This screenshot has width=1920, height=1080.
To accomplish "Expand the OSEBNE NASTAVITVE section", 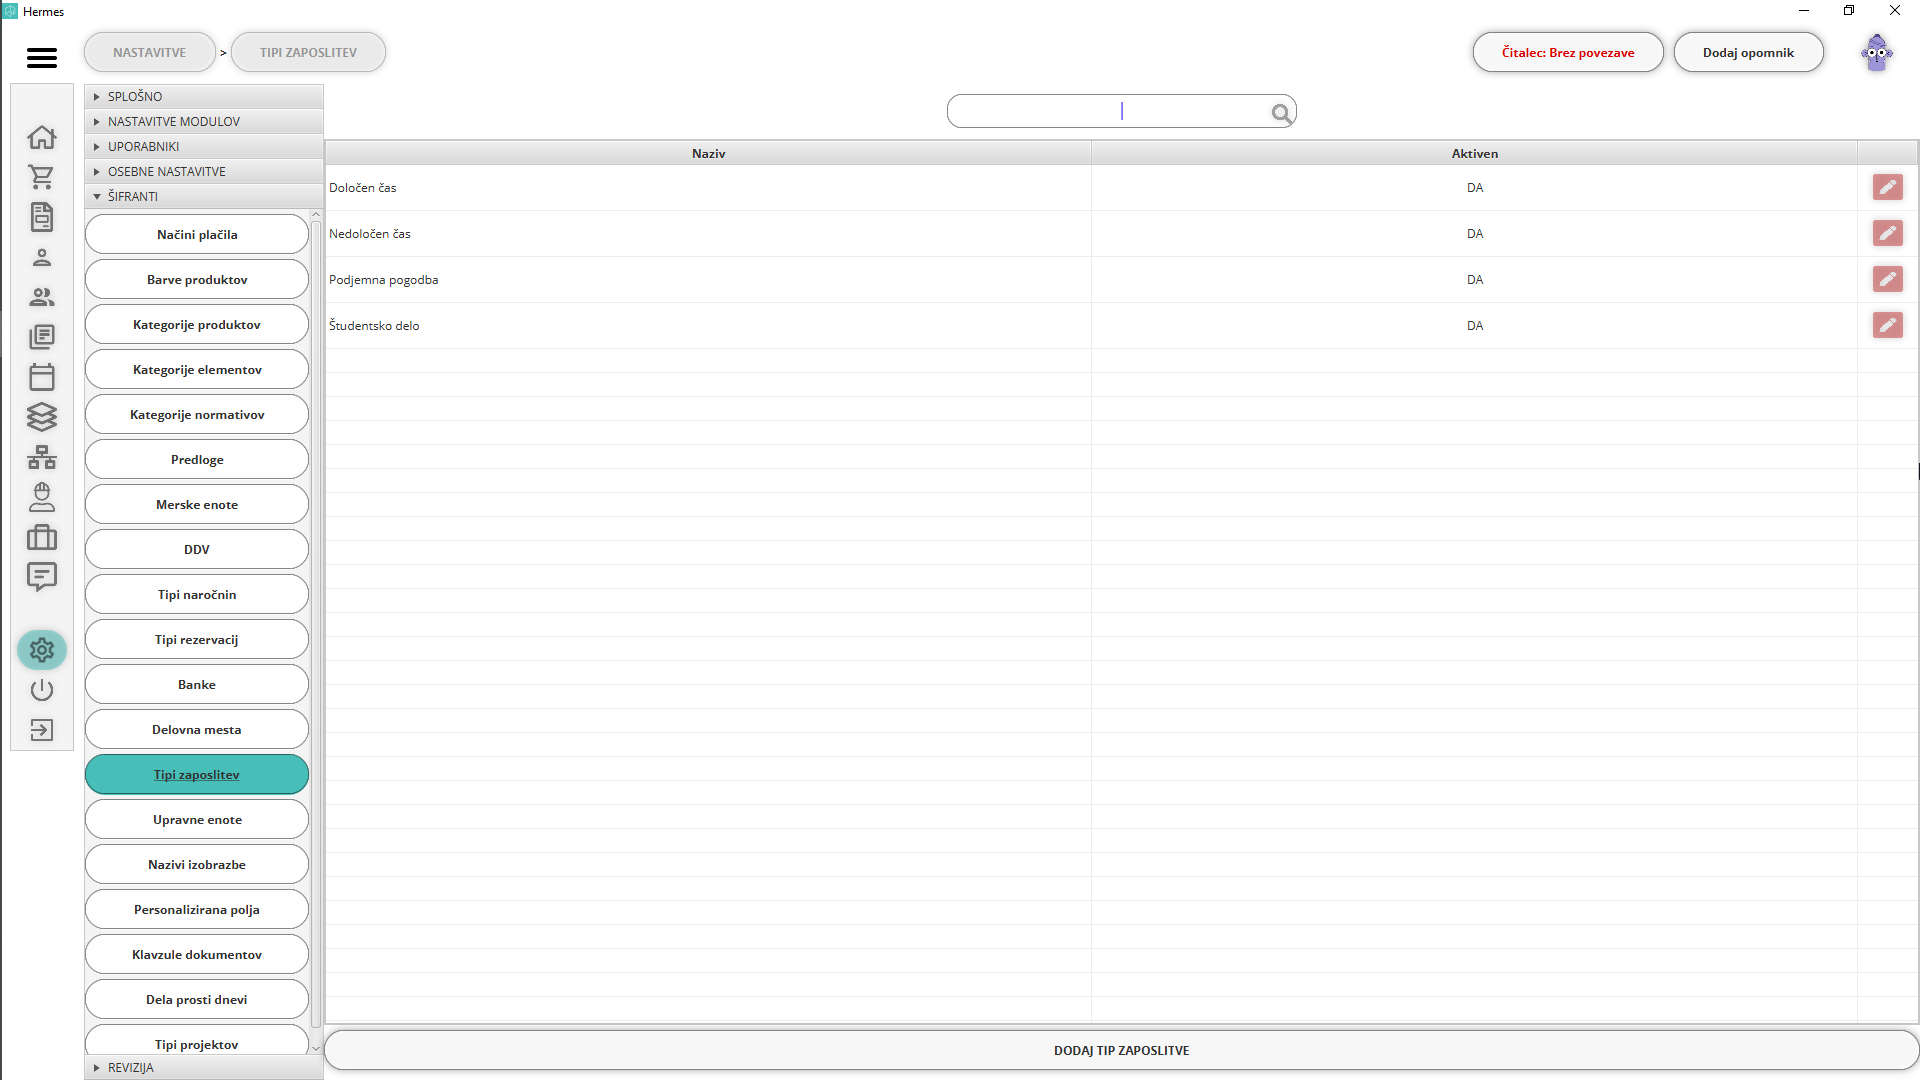I will [204, 171].
